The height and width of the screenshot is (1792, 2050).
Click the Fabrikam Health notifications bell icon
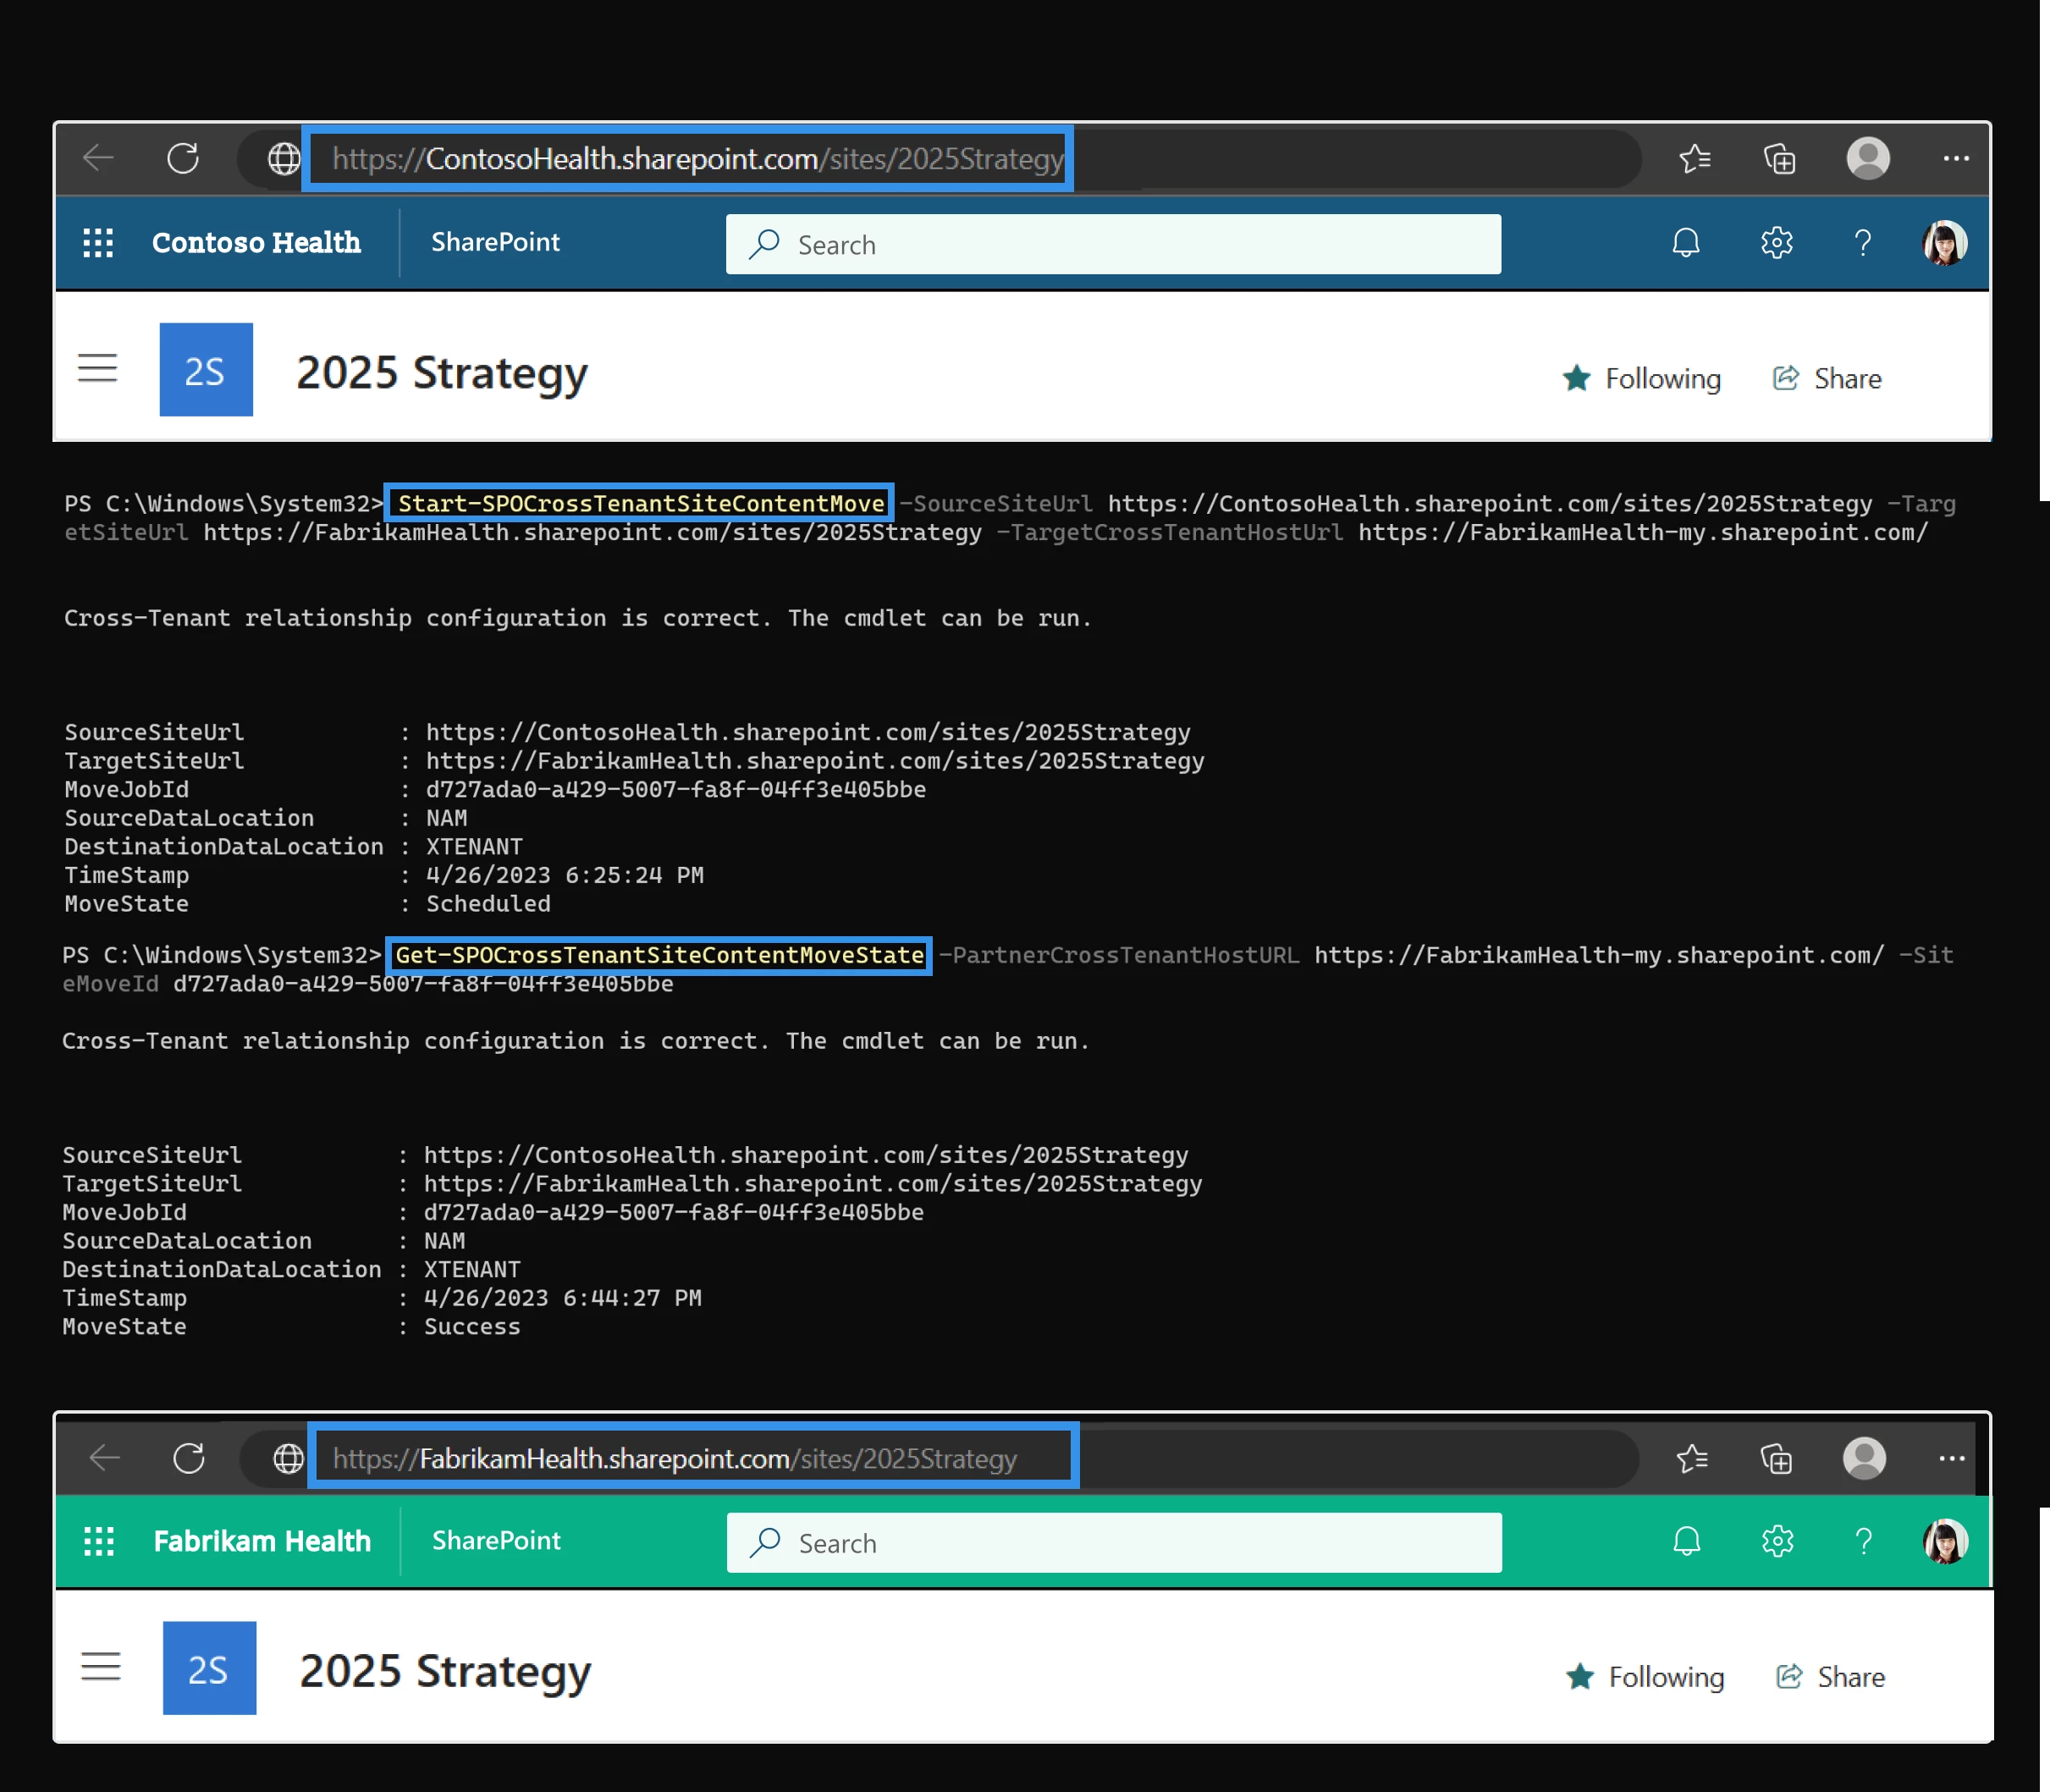click(x=1684, y=1541)
